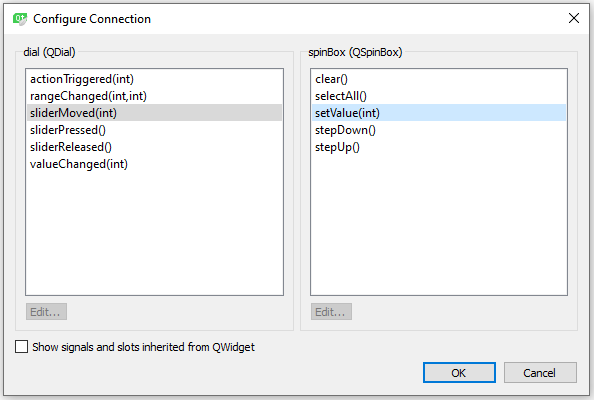Select the clear() slot
The width and height of the screenshot is (594, 400).
pos(439,79)
